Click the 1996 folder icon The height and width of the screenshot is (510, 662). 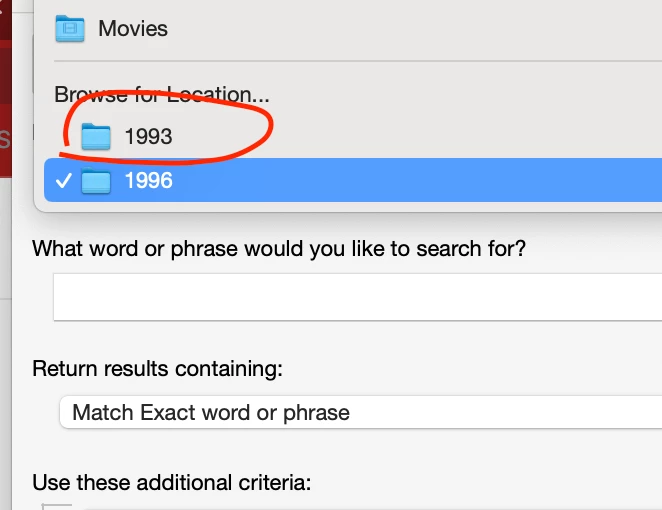(96, 181)
